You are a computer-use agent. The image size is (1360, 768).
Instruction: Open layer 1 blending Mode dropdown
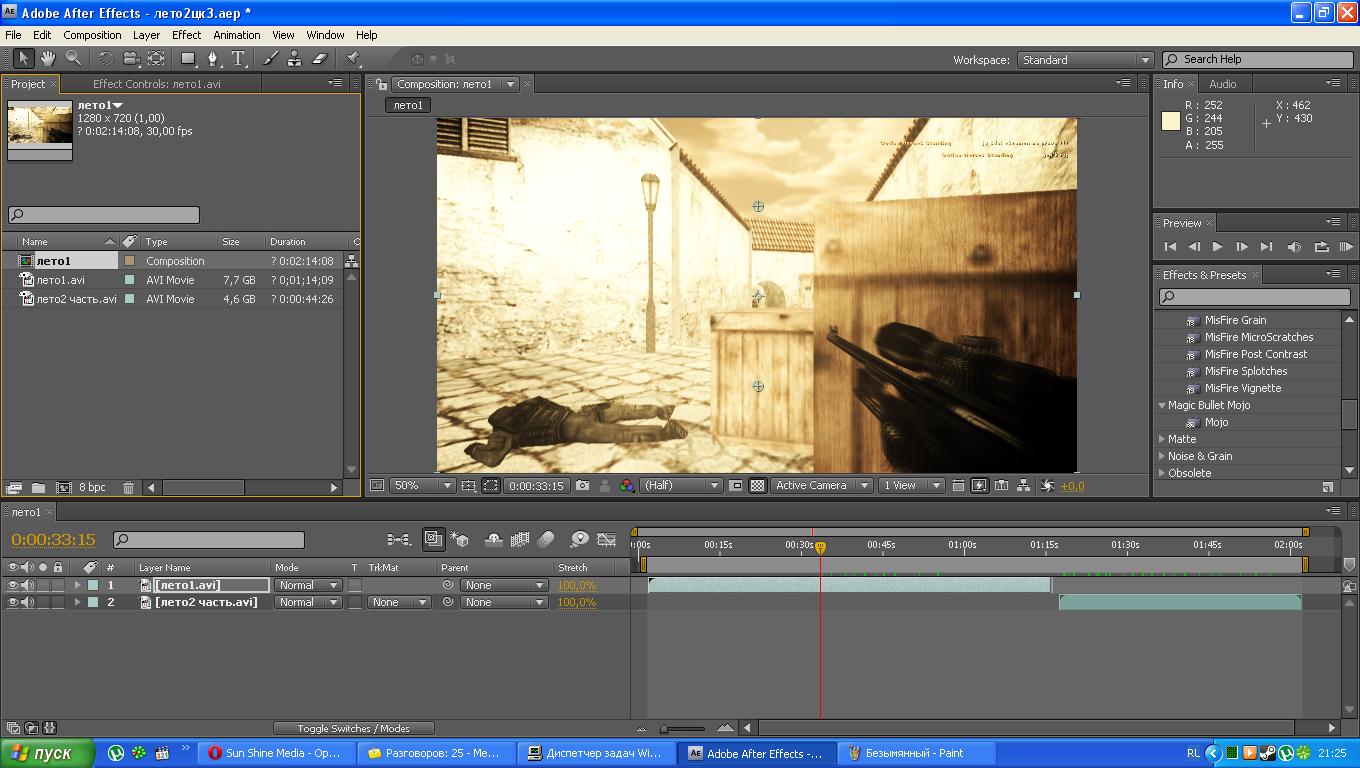[x=308, y=585]
